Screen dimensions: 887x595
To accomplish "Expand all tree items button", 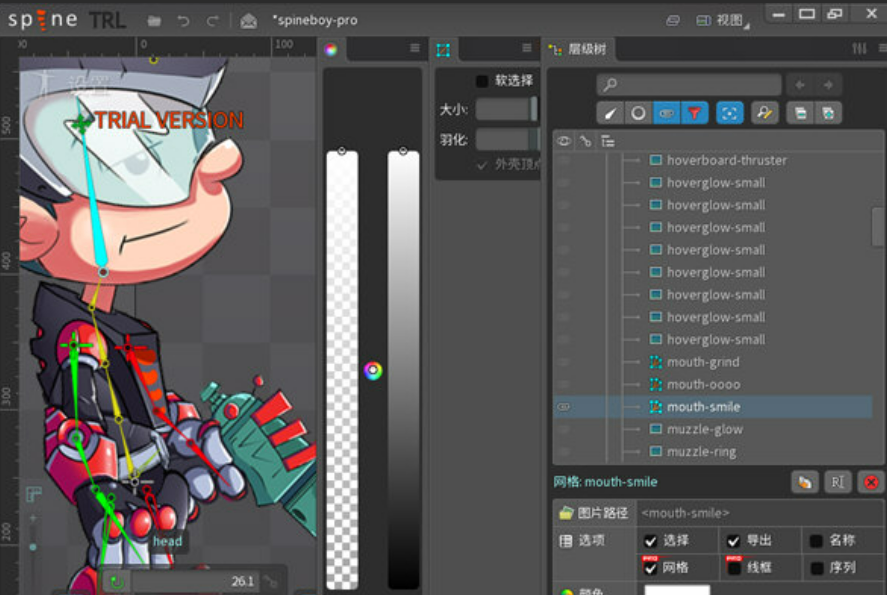I will coord(828,113).
